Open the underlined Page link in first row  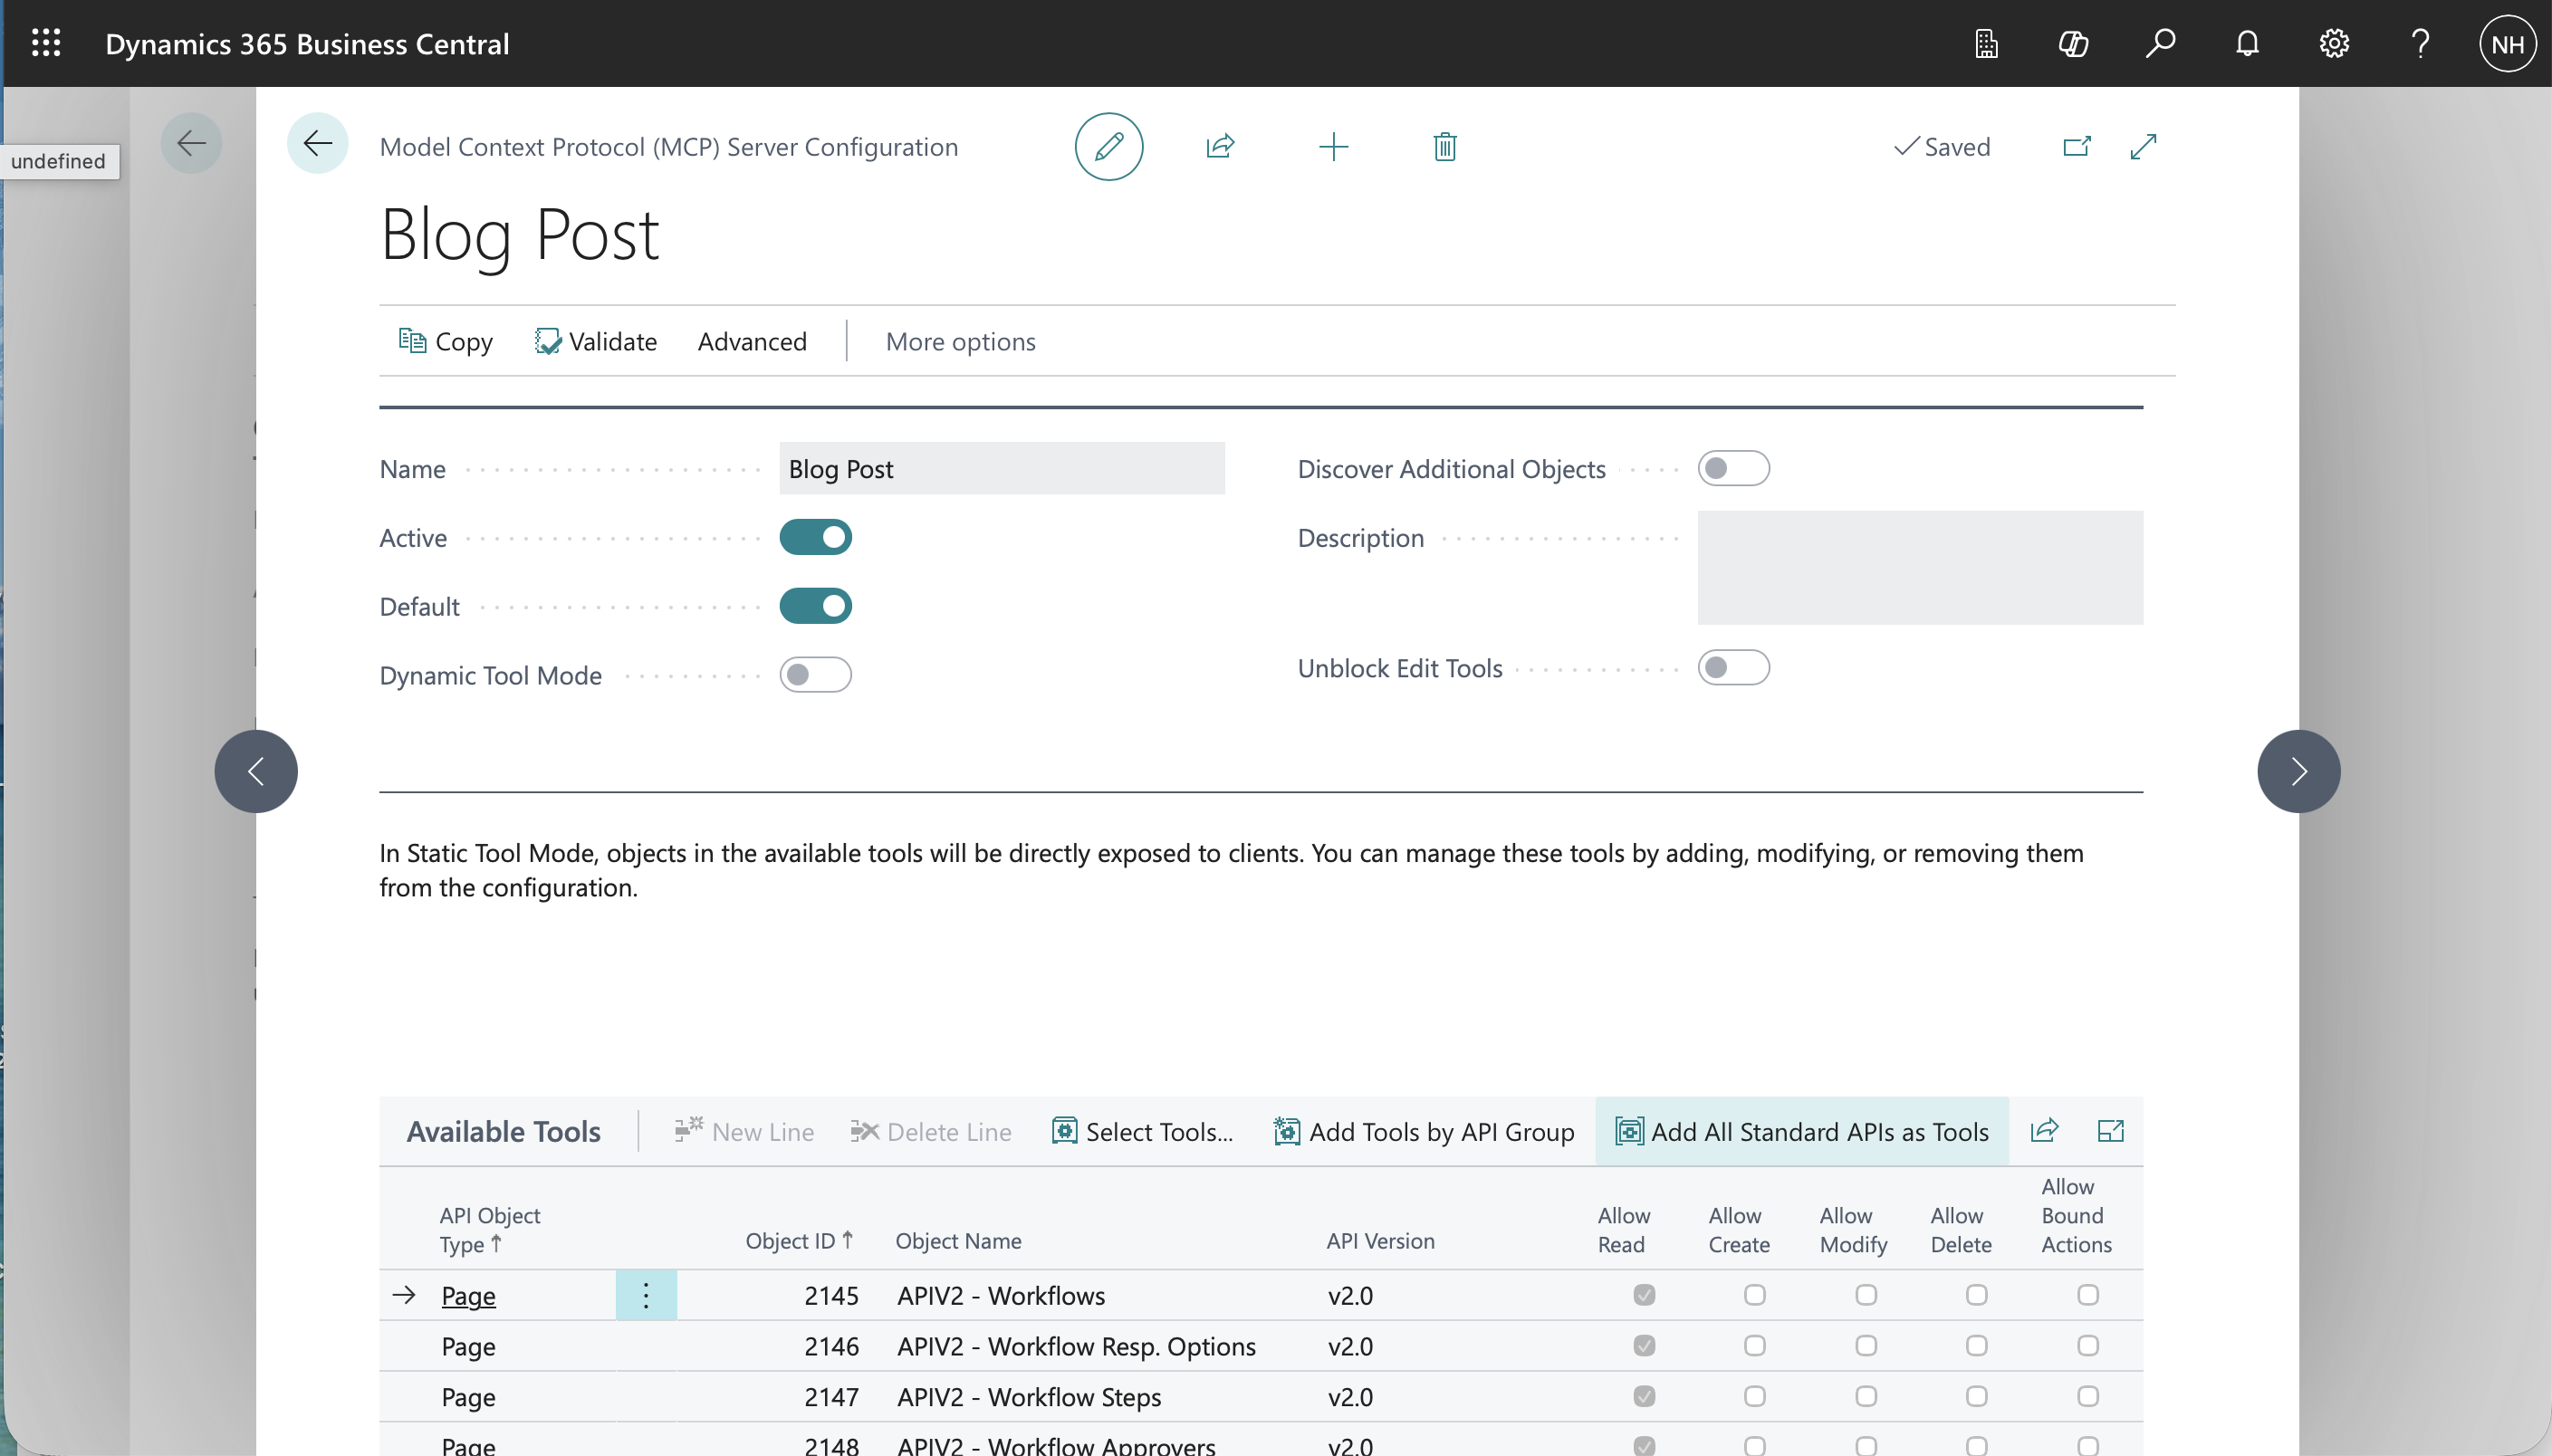(468, 1295)
